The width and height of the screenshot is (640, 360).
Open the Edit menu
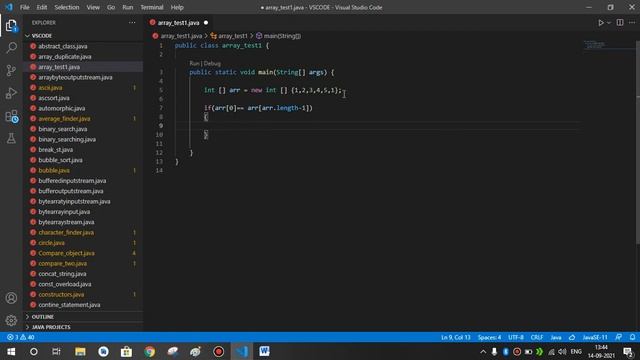click(42, 7)
